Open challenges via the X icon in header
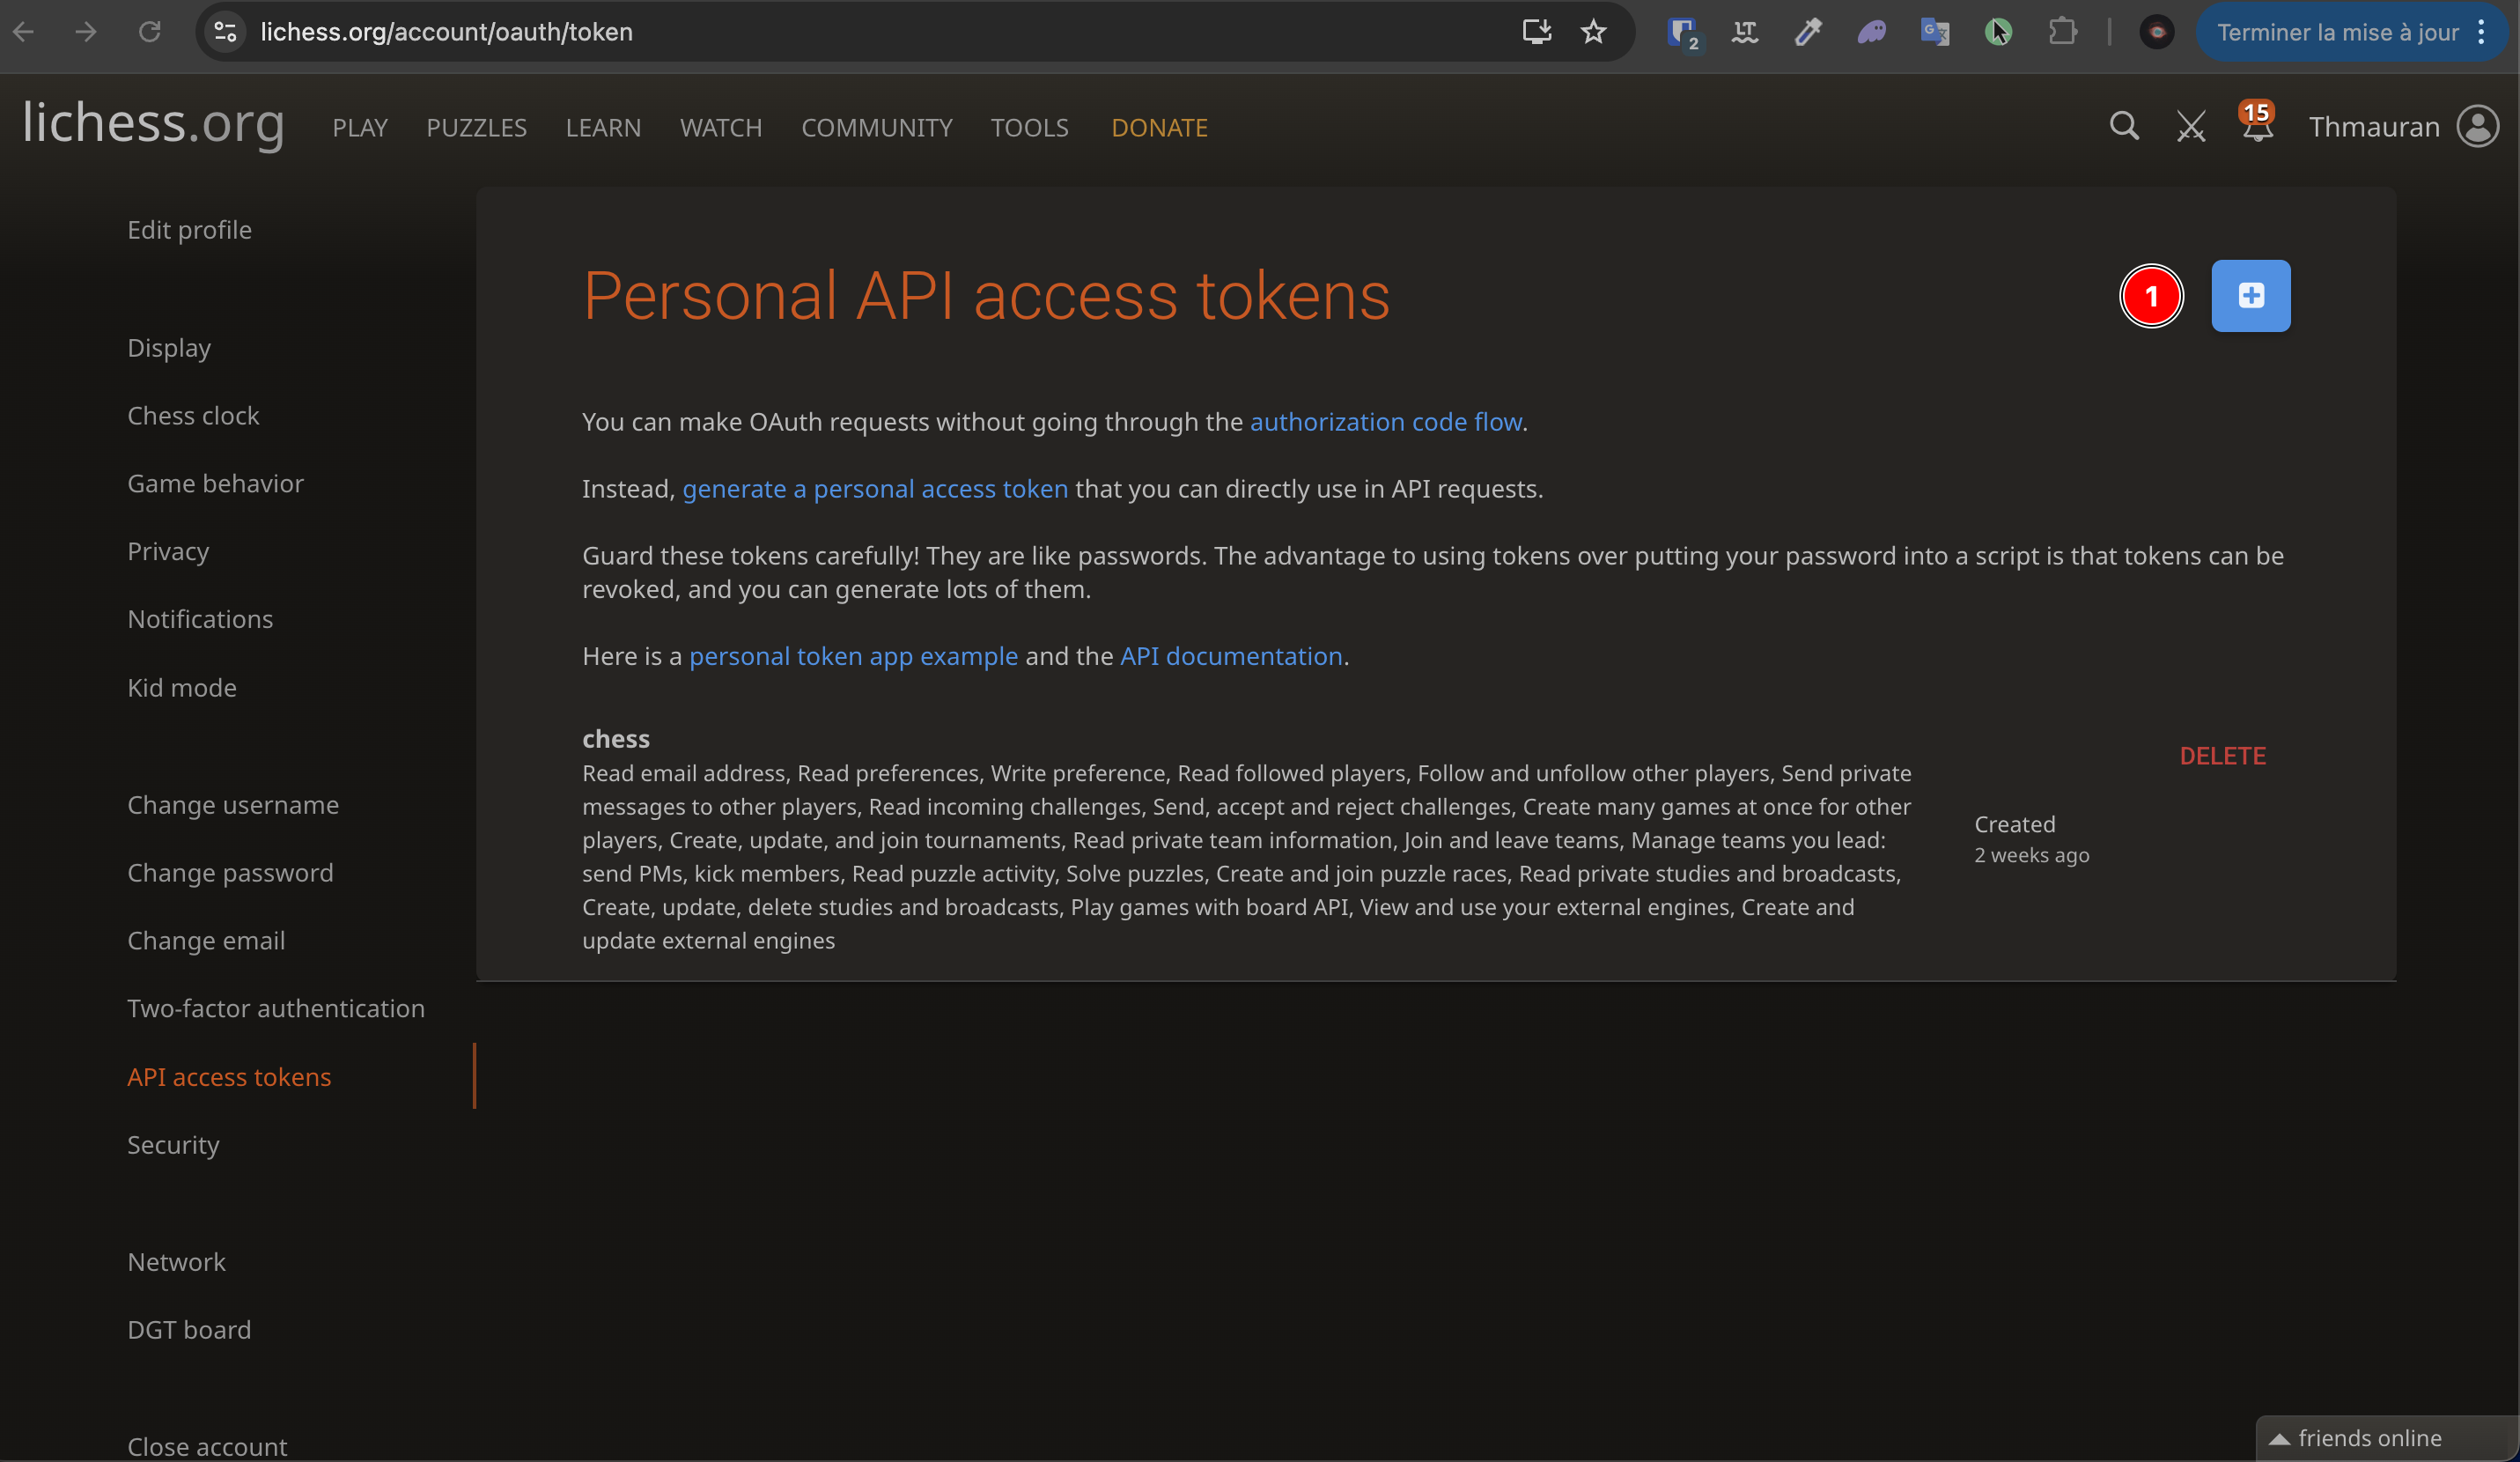This screenshot has width=2520, height=1462. (x=2190, y=126)
